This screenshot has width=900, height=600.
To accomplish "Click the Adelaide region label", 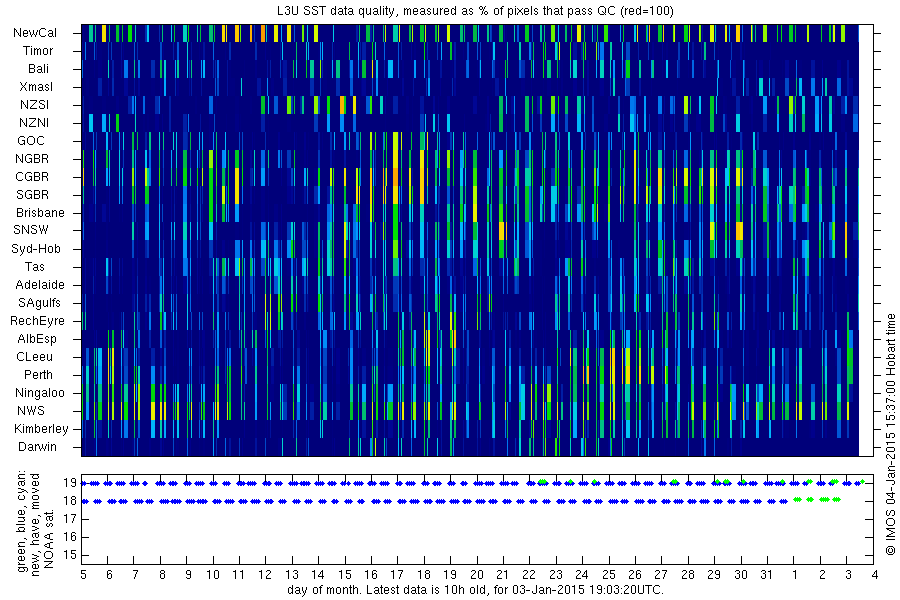I will [x=40, y=285].
